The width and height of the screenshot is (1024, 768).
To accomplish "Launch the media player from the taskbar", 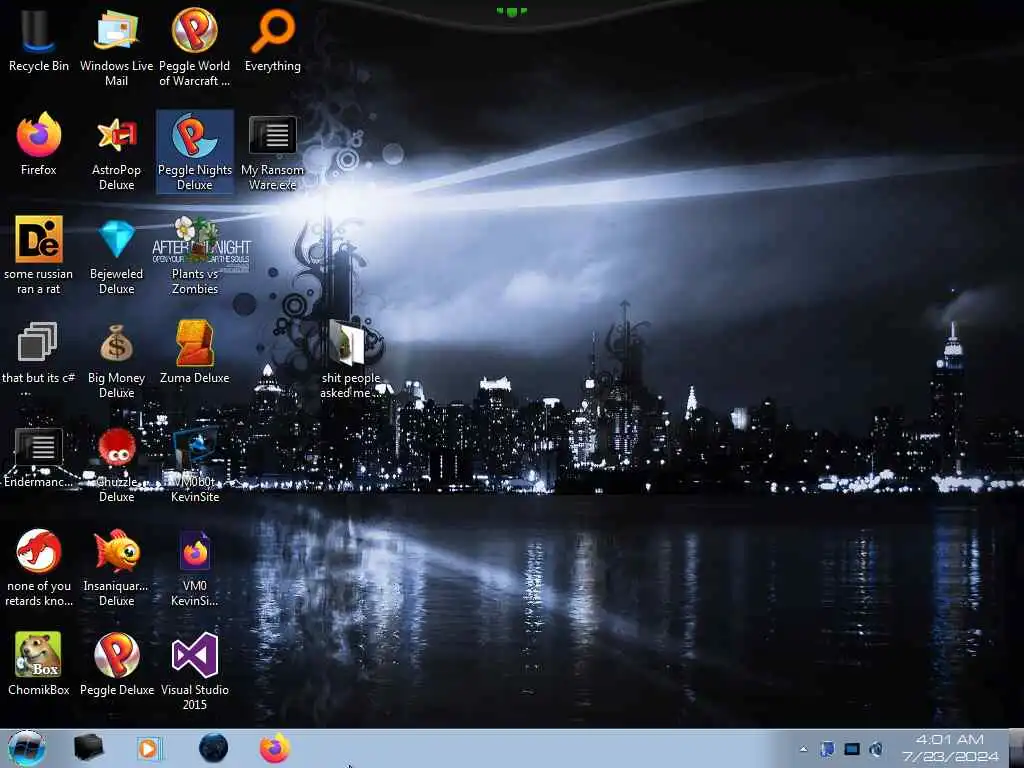I will pyautogui.click(x=149, y=748).
